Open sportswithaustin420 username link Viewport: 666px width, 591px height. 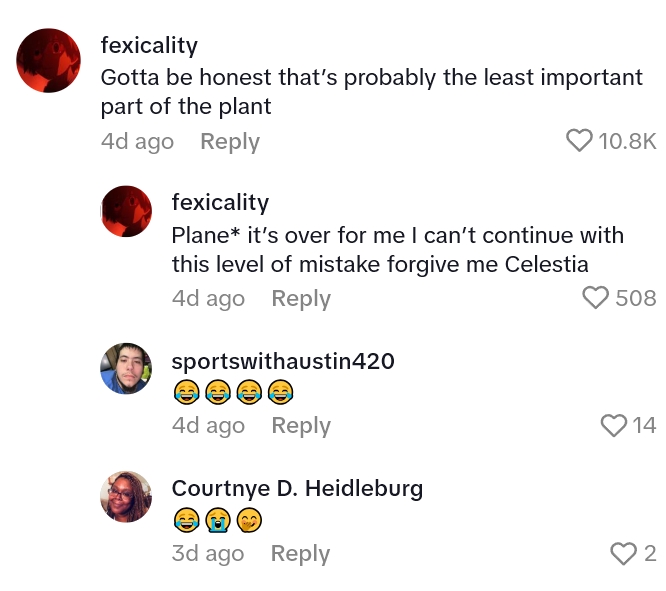click(x=283, y=361)
